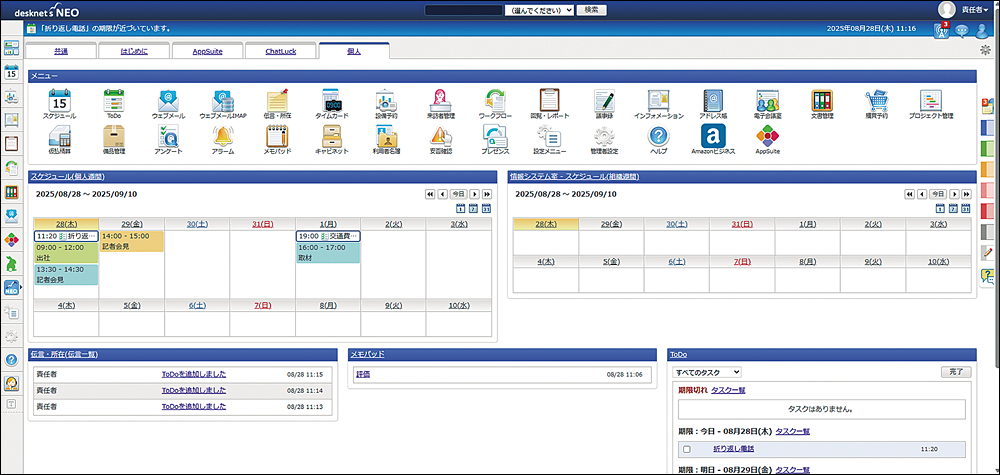Switch to the AppSuite tab
This screenshot has width=1000, height=475.
click(x=208, y=50)
